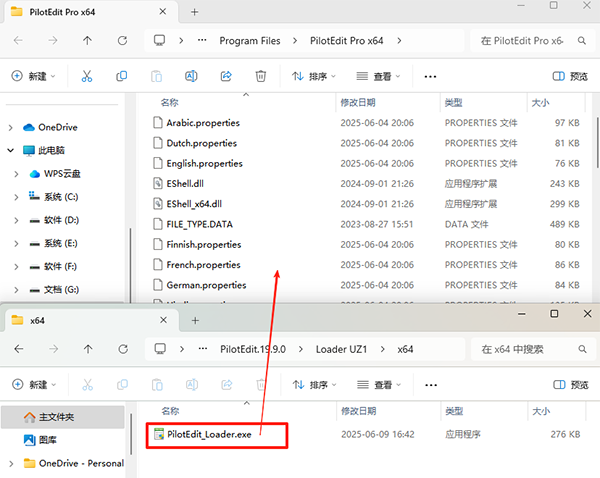Screen dimensions: 600x478
Task: Toggle 预览 preview pane in x64 window
Action: pyautogui.click(x=571, y=385)
